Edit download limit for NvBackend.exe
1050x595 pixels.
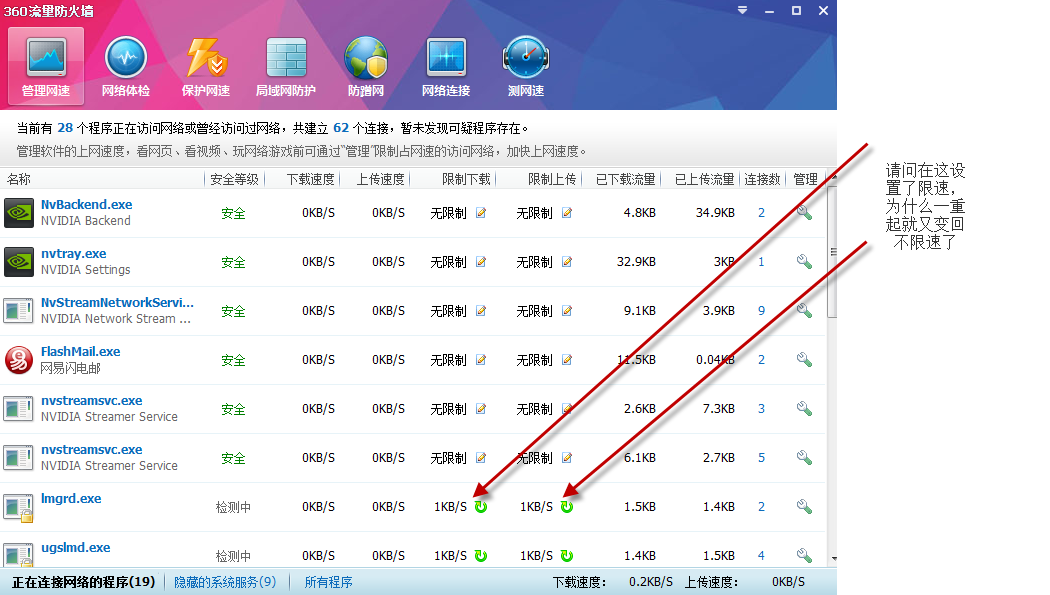point(481,213)
